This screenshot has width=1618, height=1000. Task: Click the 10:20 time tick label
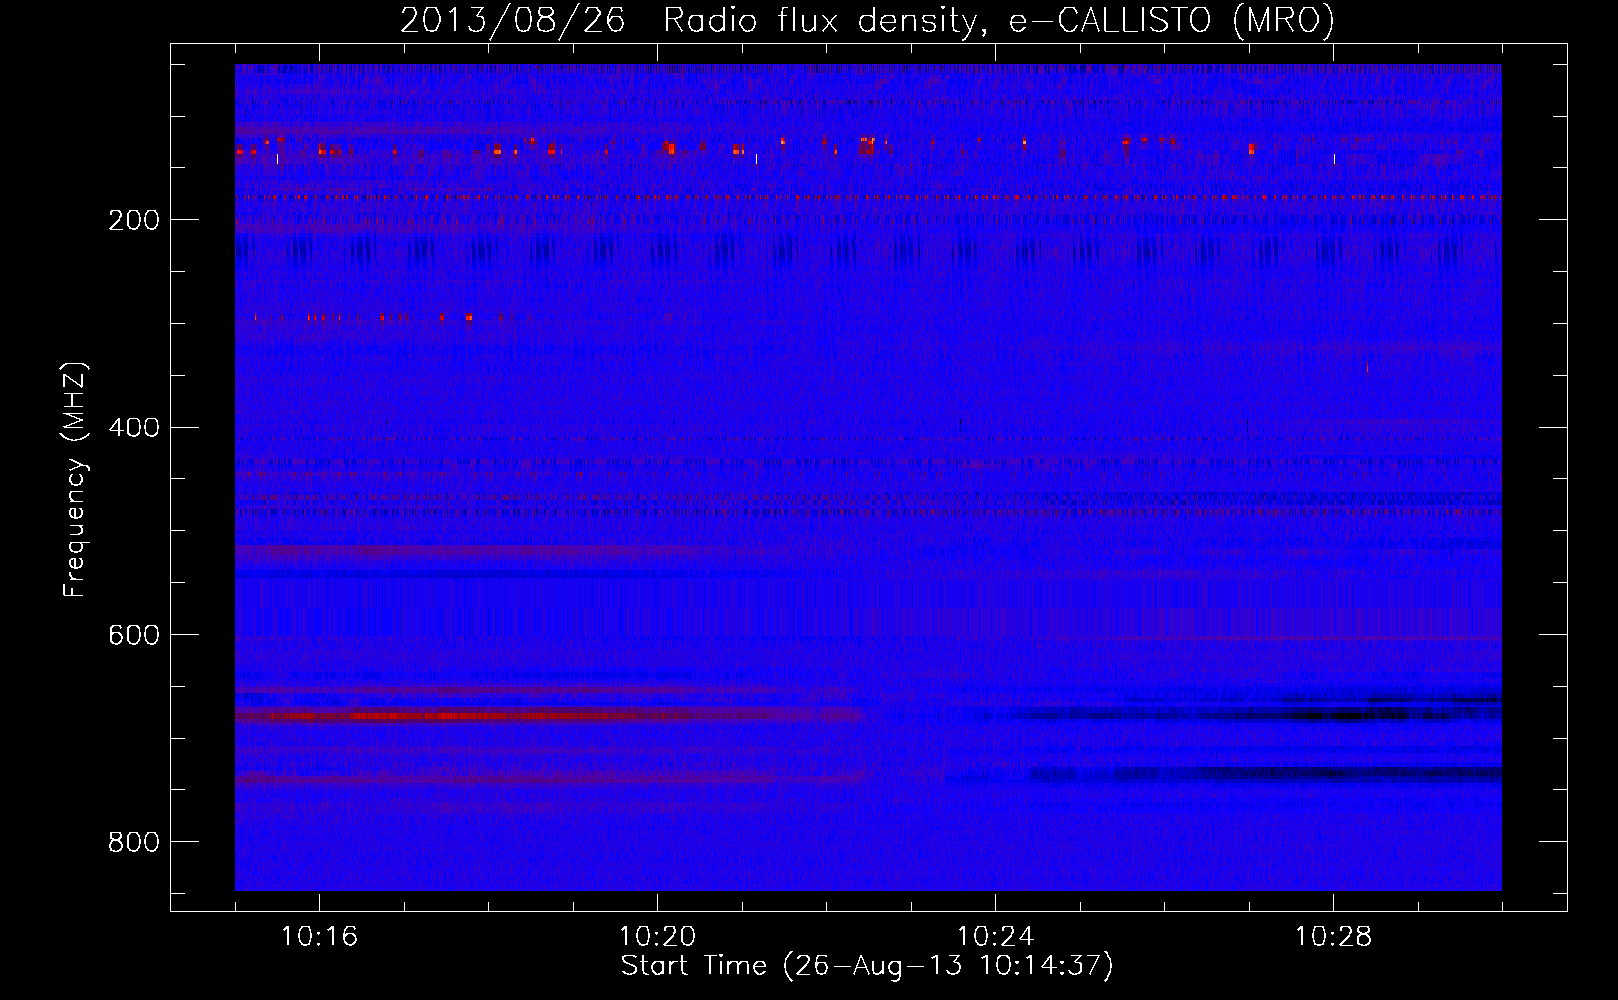tap(657, 937)
